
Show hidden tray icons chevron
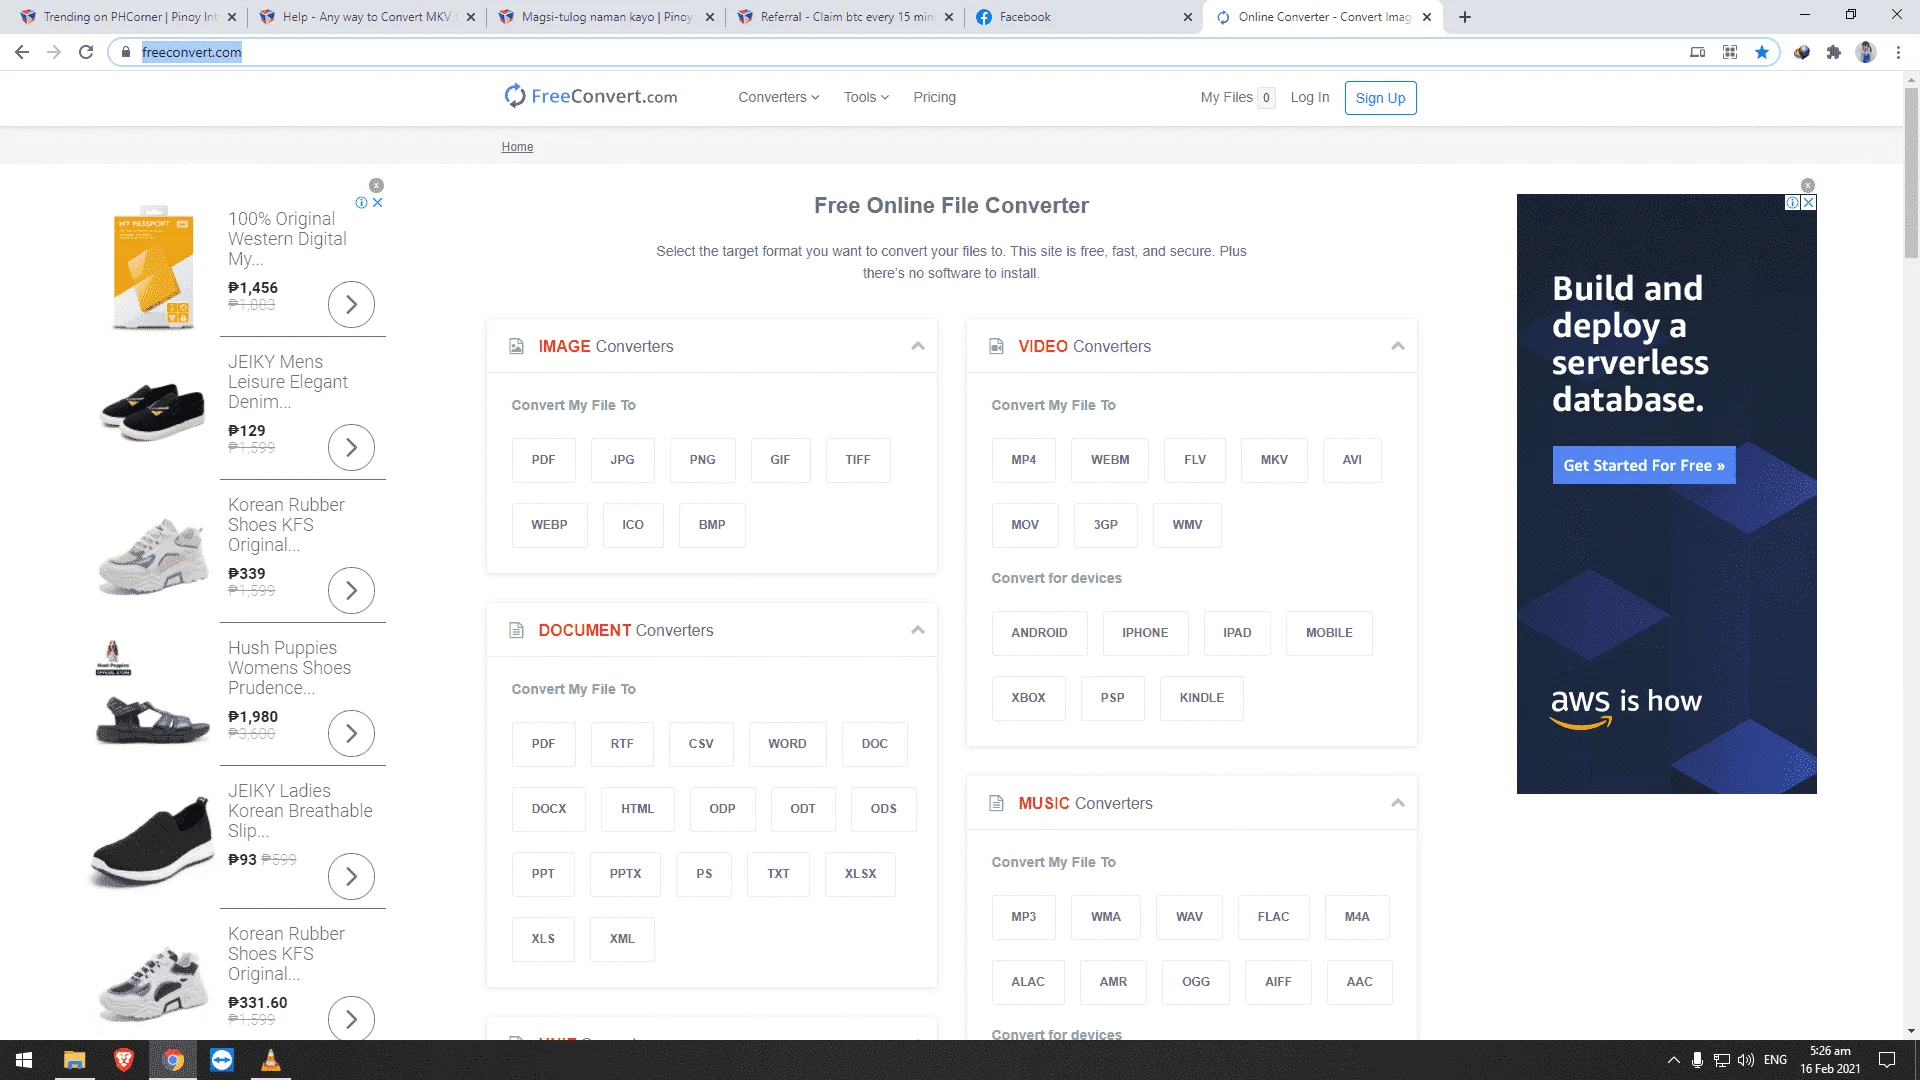click(1673, 1060)
